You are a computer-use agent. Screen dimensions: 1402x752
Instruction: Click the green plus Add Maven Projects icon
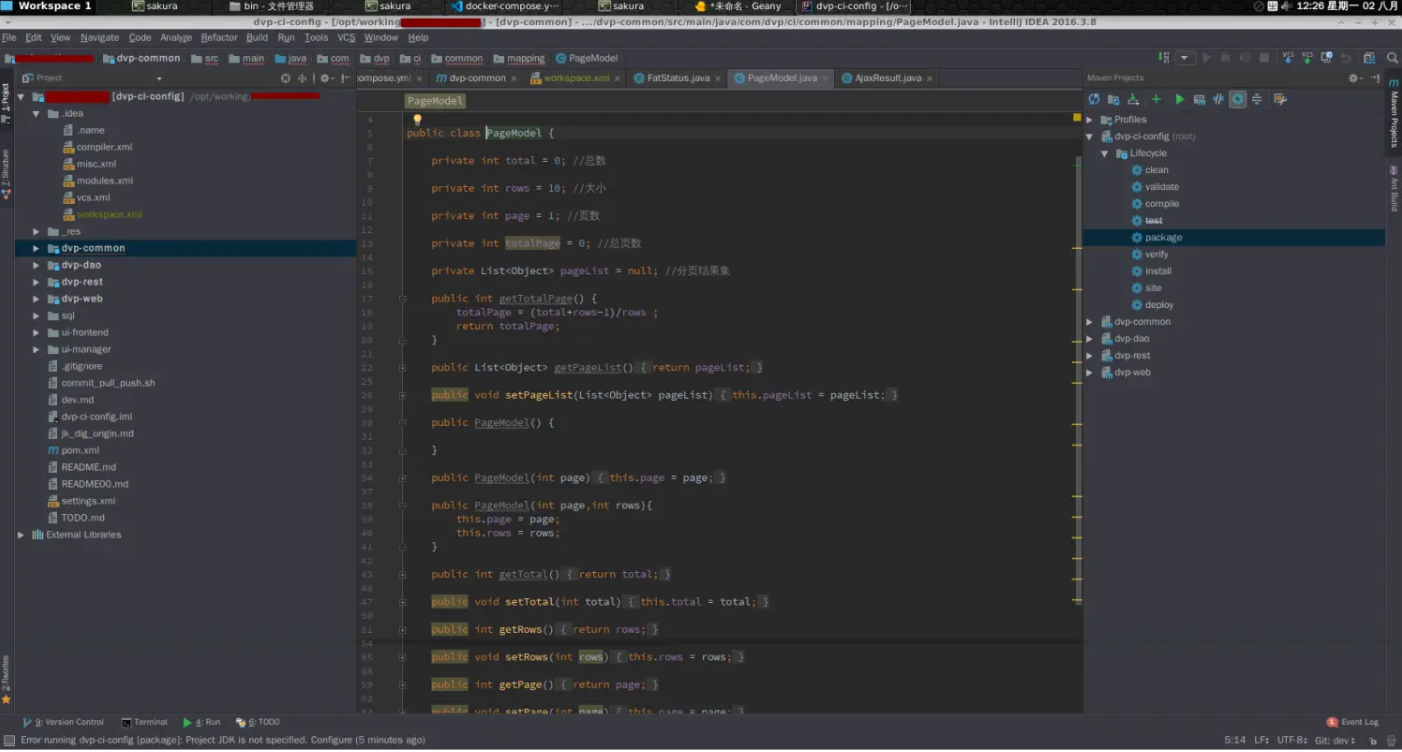(1156, 99)
